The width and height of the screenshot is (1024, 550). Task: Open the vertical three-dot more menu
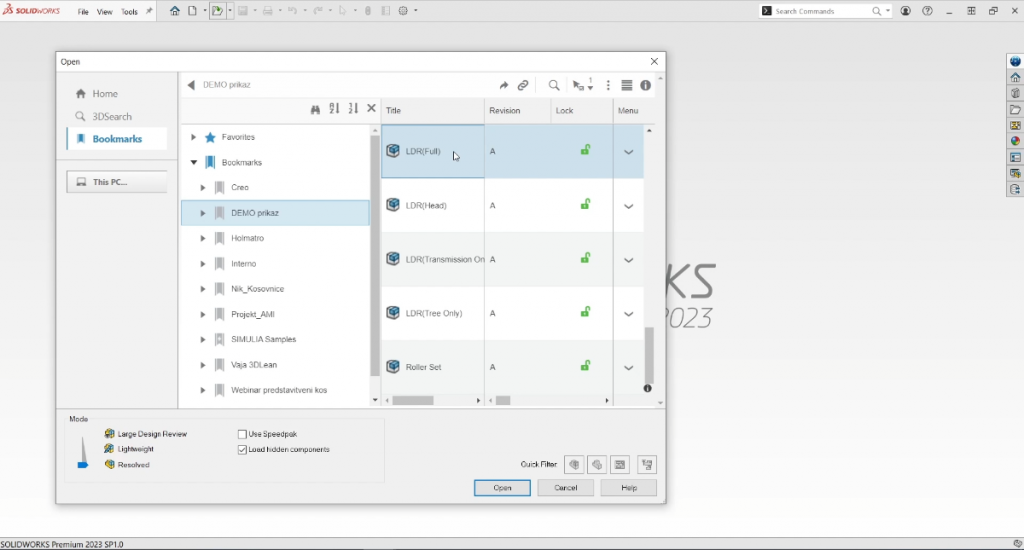click(608, 86)
